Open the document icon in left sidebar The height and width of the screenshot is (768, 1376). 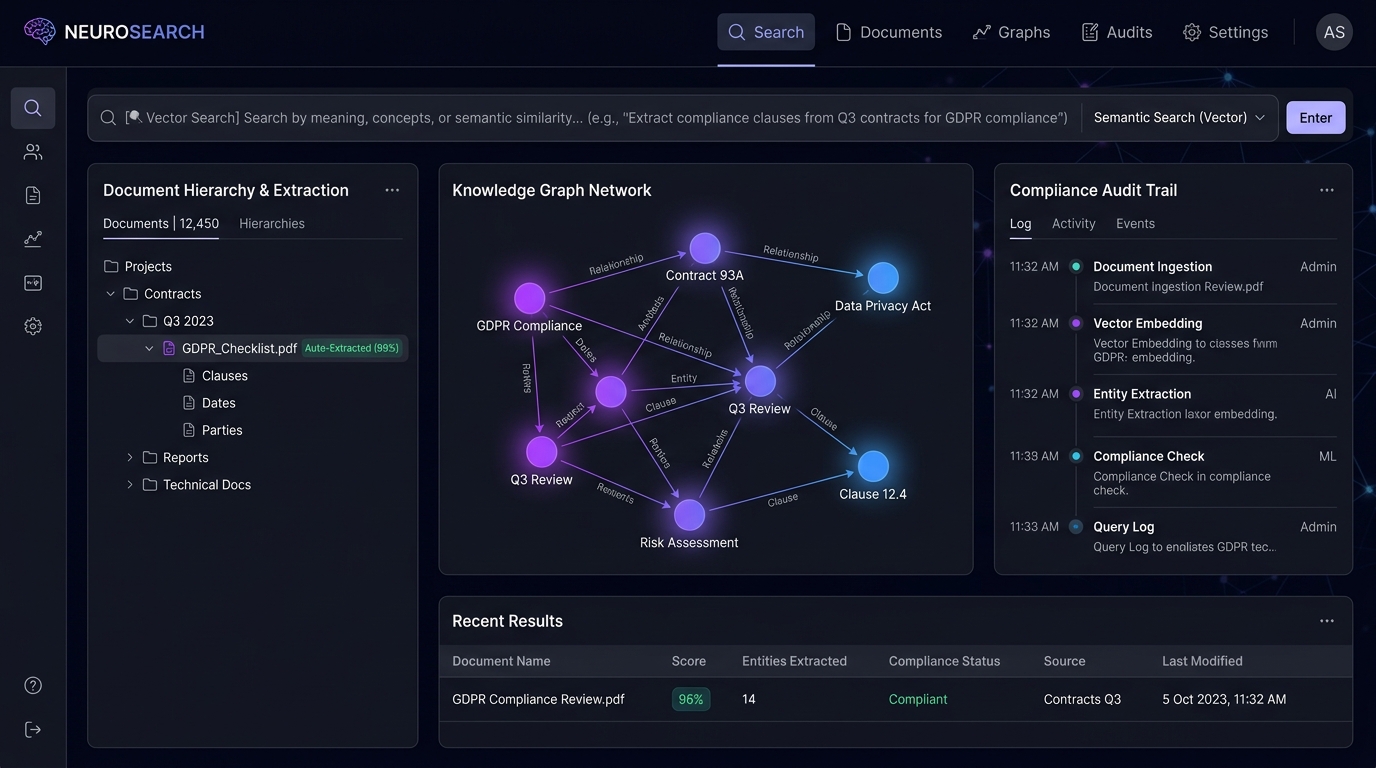pyautogui.click(x=33, y=195)
